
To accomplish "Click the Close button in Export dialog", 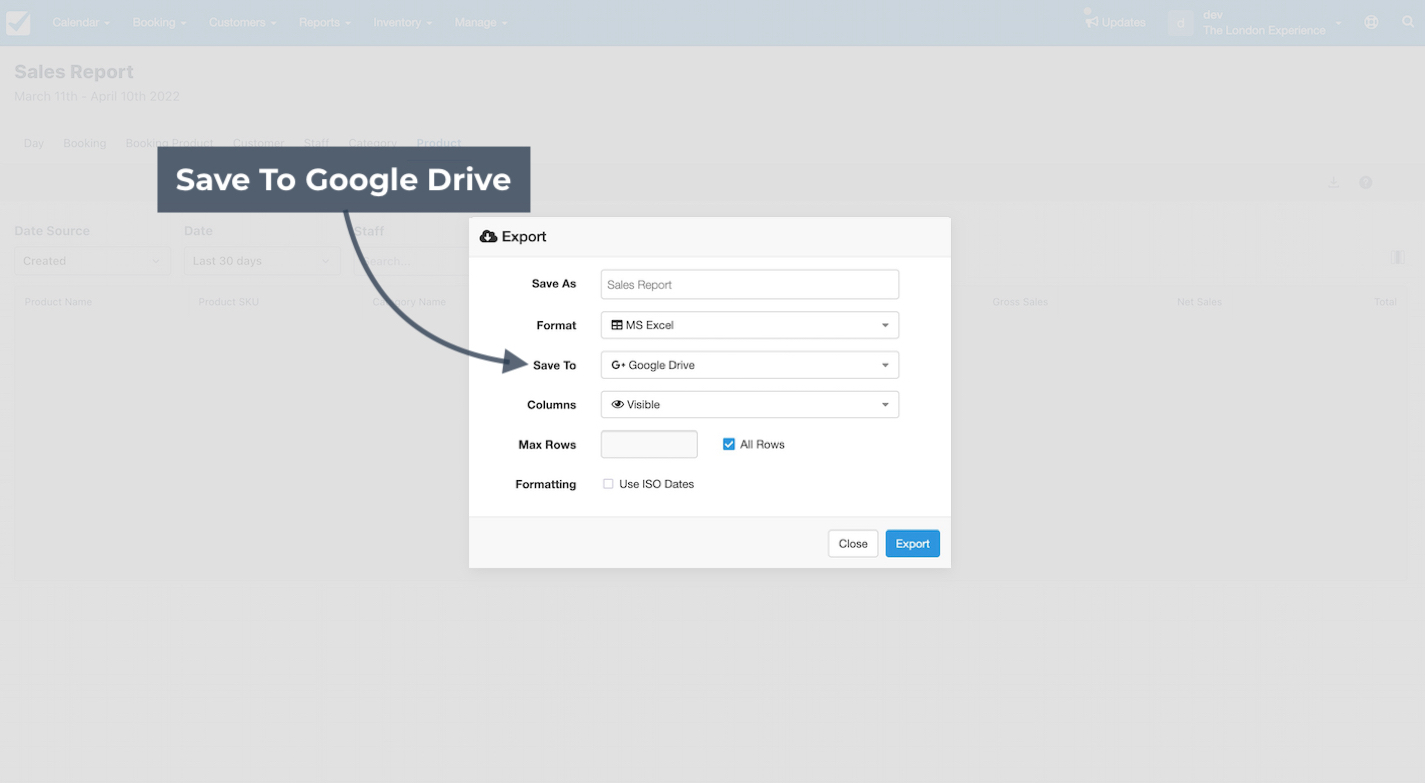I will [853, 544].
